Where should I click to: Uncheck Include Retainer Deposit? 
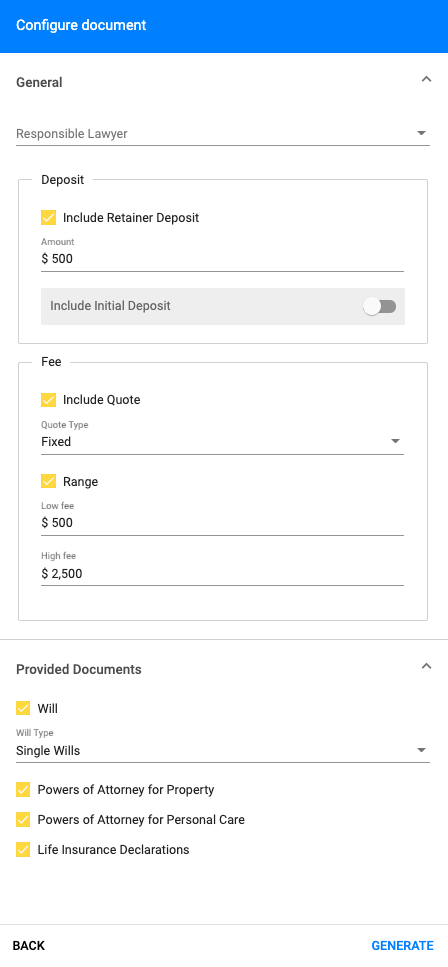tap(49, 218)
